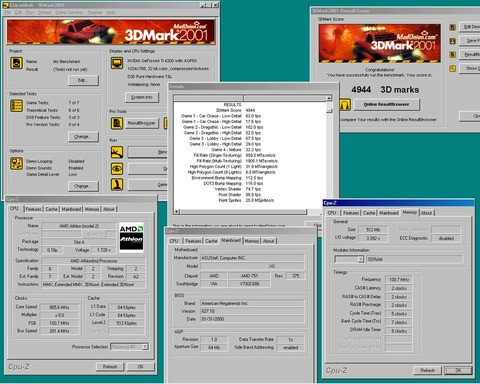The image size is (480, 384).
Task: Click the processor Name field AMD Athlon (model 2)
Action: 79,226
